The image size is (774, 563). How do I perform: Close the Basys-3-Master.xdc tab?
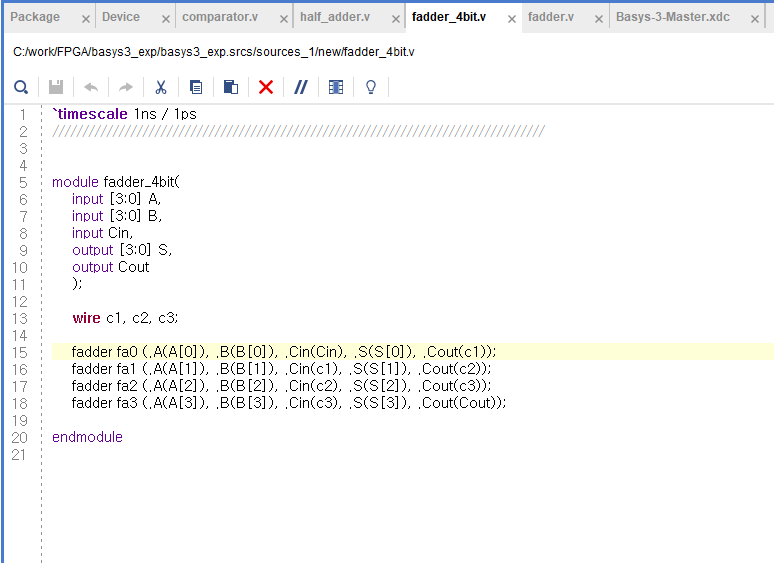tap(755, 19)
